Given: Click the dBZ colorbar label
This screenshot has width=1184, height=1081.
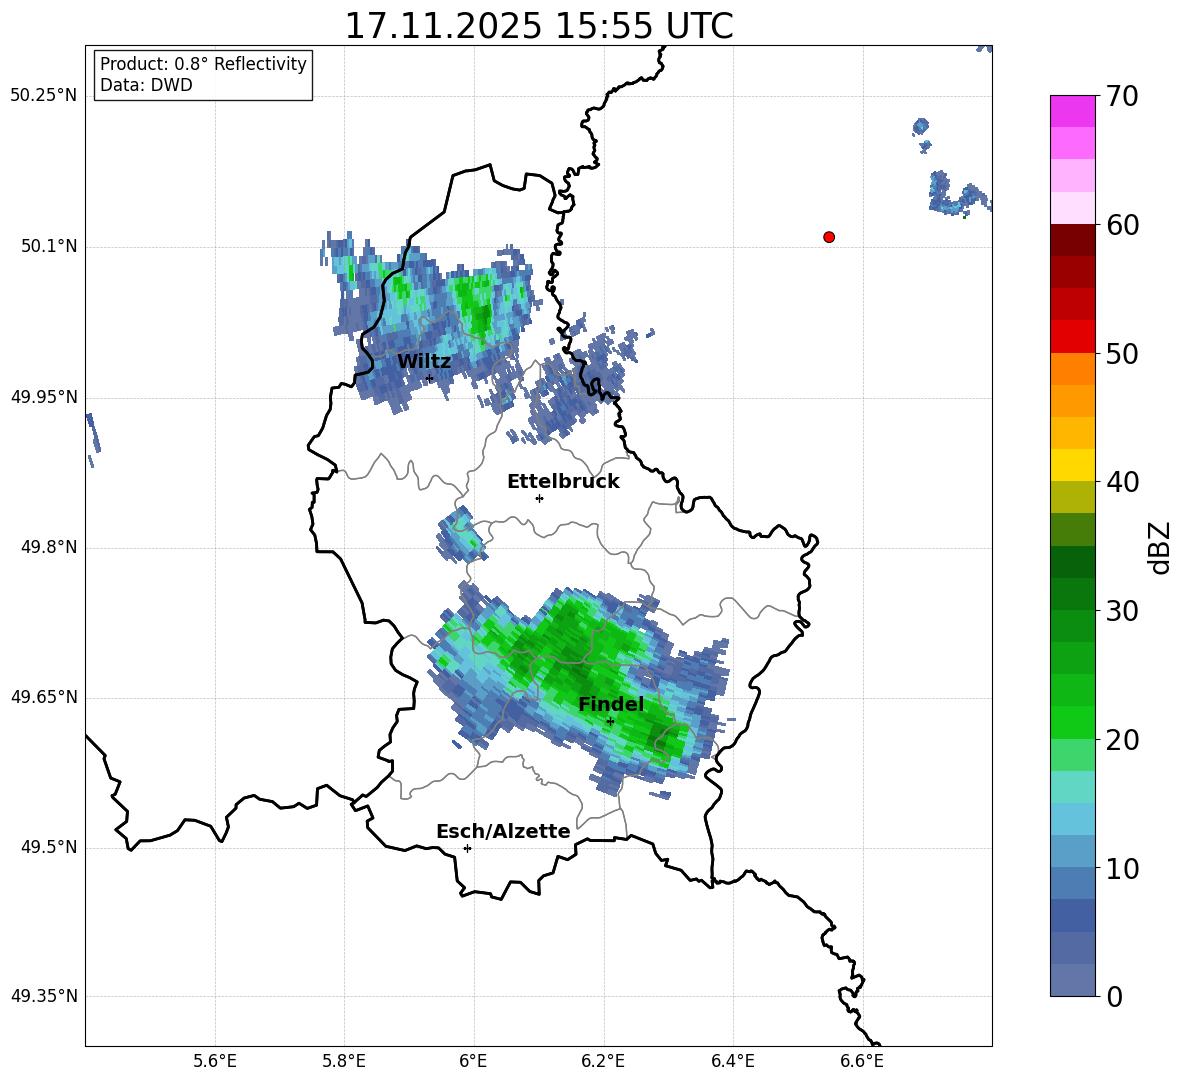Looking at the screenshot, I should point(1160,547).
